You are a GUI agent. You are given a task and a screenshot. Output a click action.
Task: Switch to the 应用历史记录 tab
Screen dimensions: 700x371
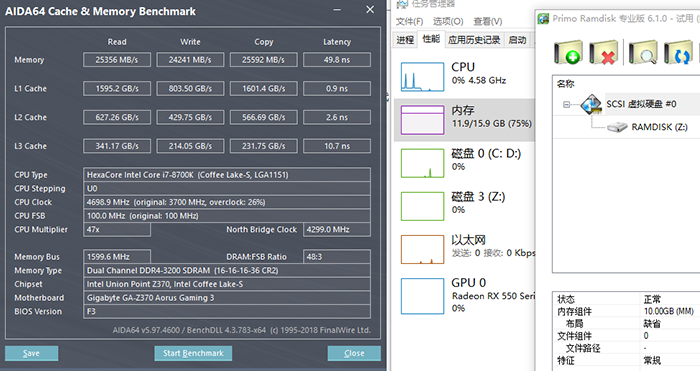pyautogui.click(x=474, y=40)
